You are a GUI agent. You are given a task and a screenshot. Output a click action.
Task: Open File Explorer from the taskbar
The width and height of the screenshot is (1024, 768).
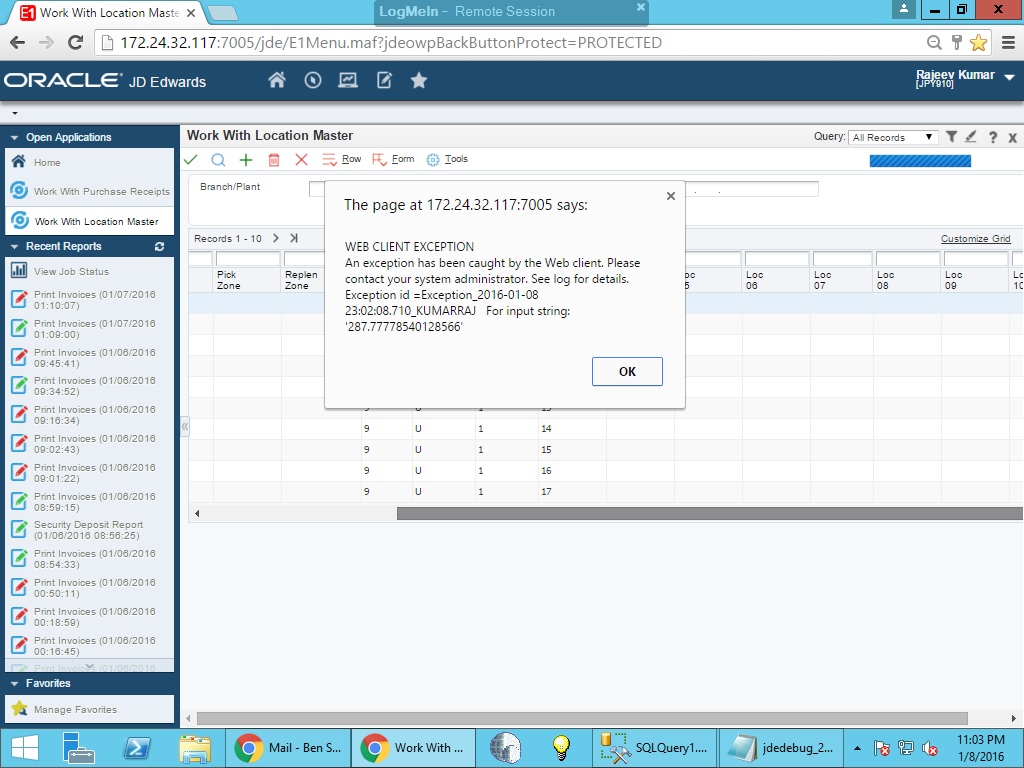(195, 748)
